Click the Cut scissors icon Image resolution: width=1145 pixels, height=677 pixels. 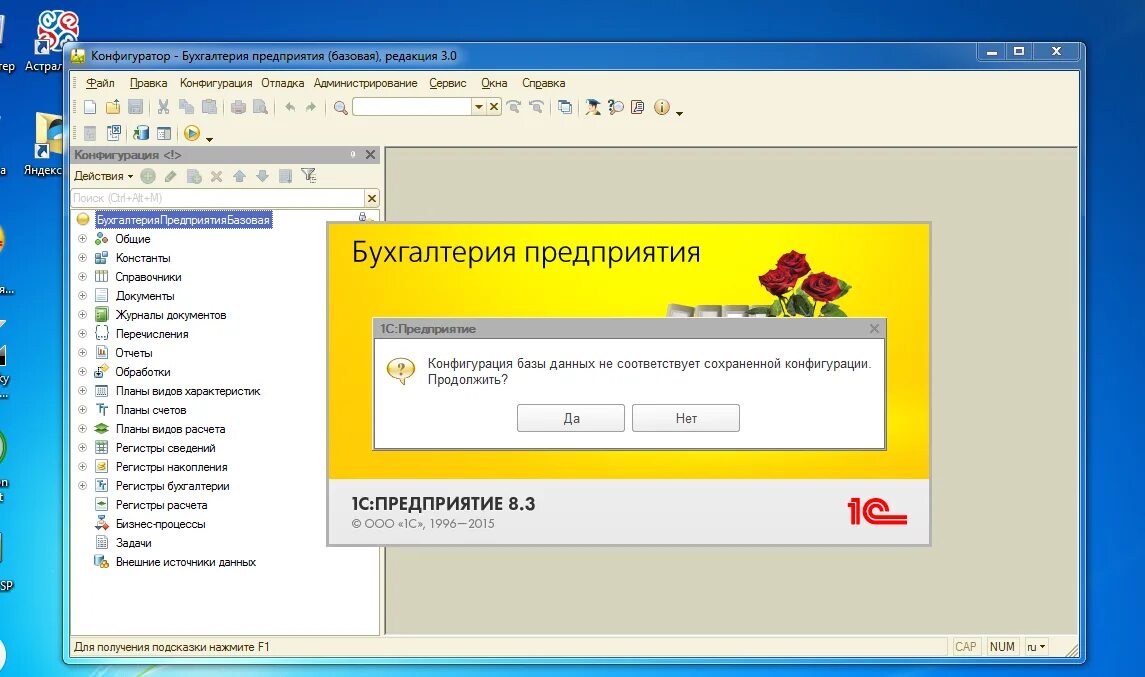[x=164, y=107]
